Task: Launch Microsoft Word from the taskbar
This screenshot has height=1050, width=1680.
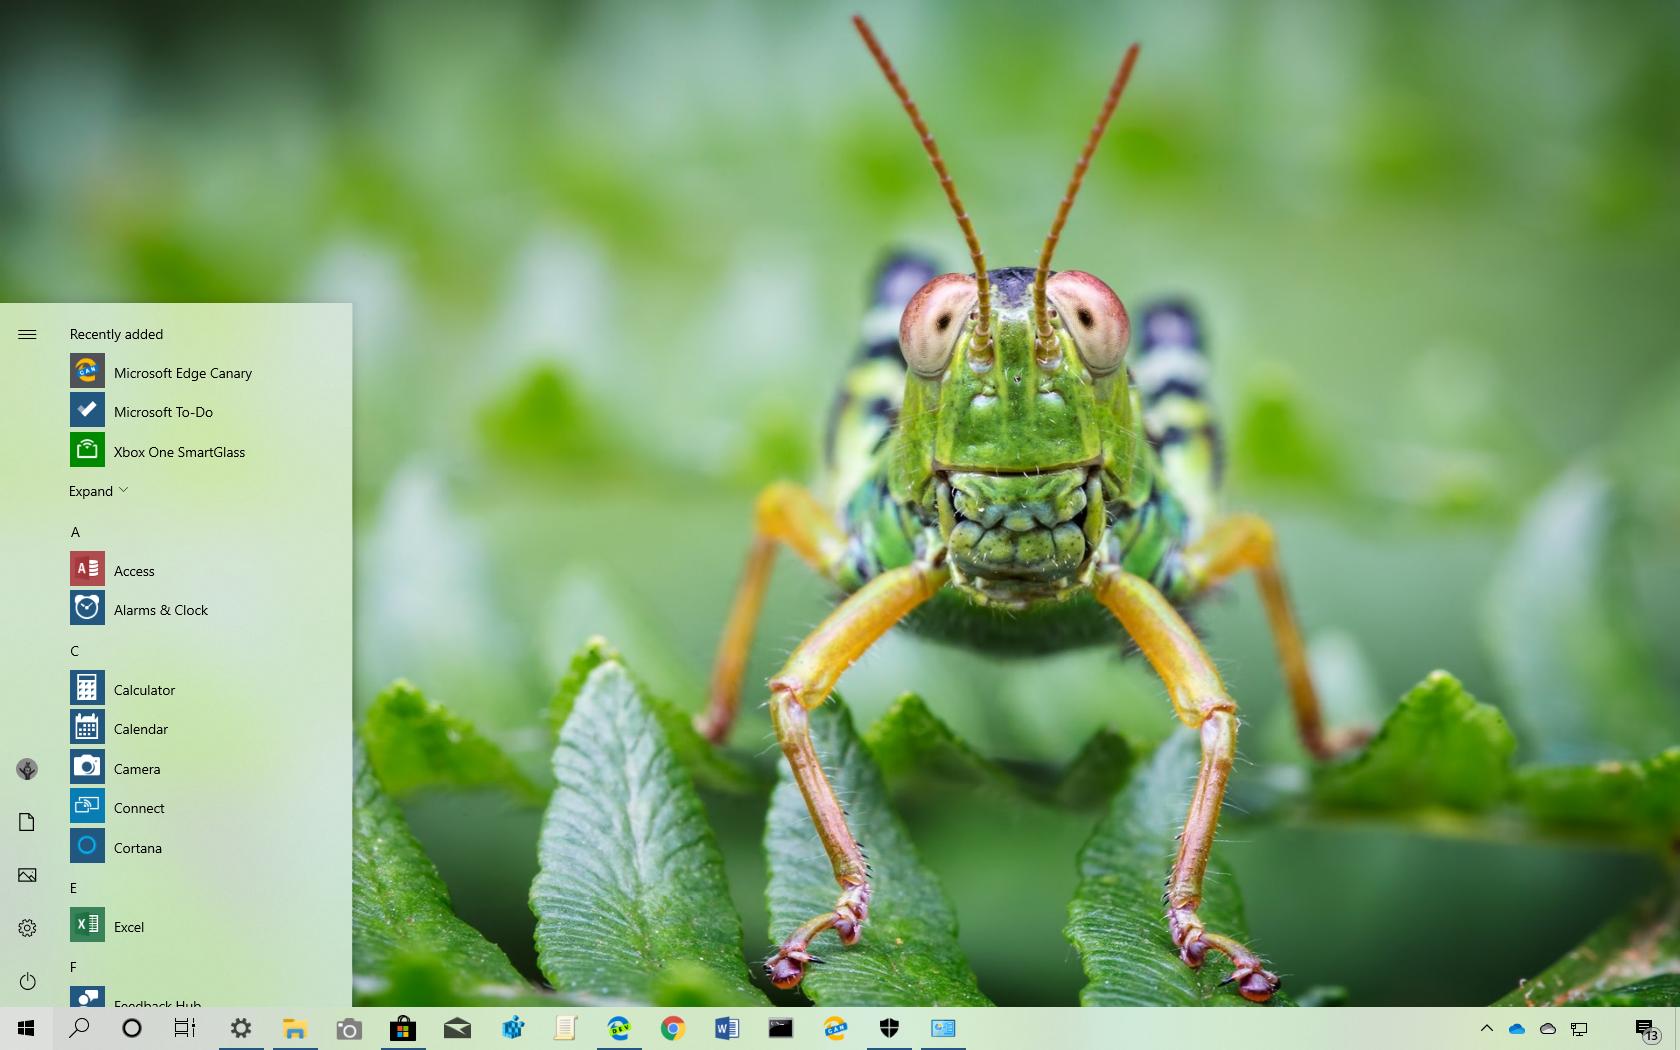Action: coord(727,1028)
